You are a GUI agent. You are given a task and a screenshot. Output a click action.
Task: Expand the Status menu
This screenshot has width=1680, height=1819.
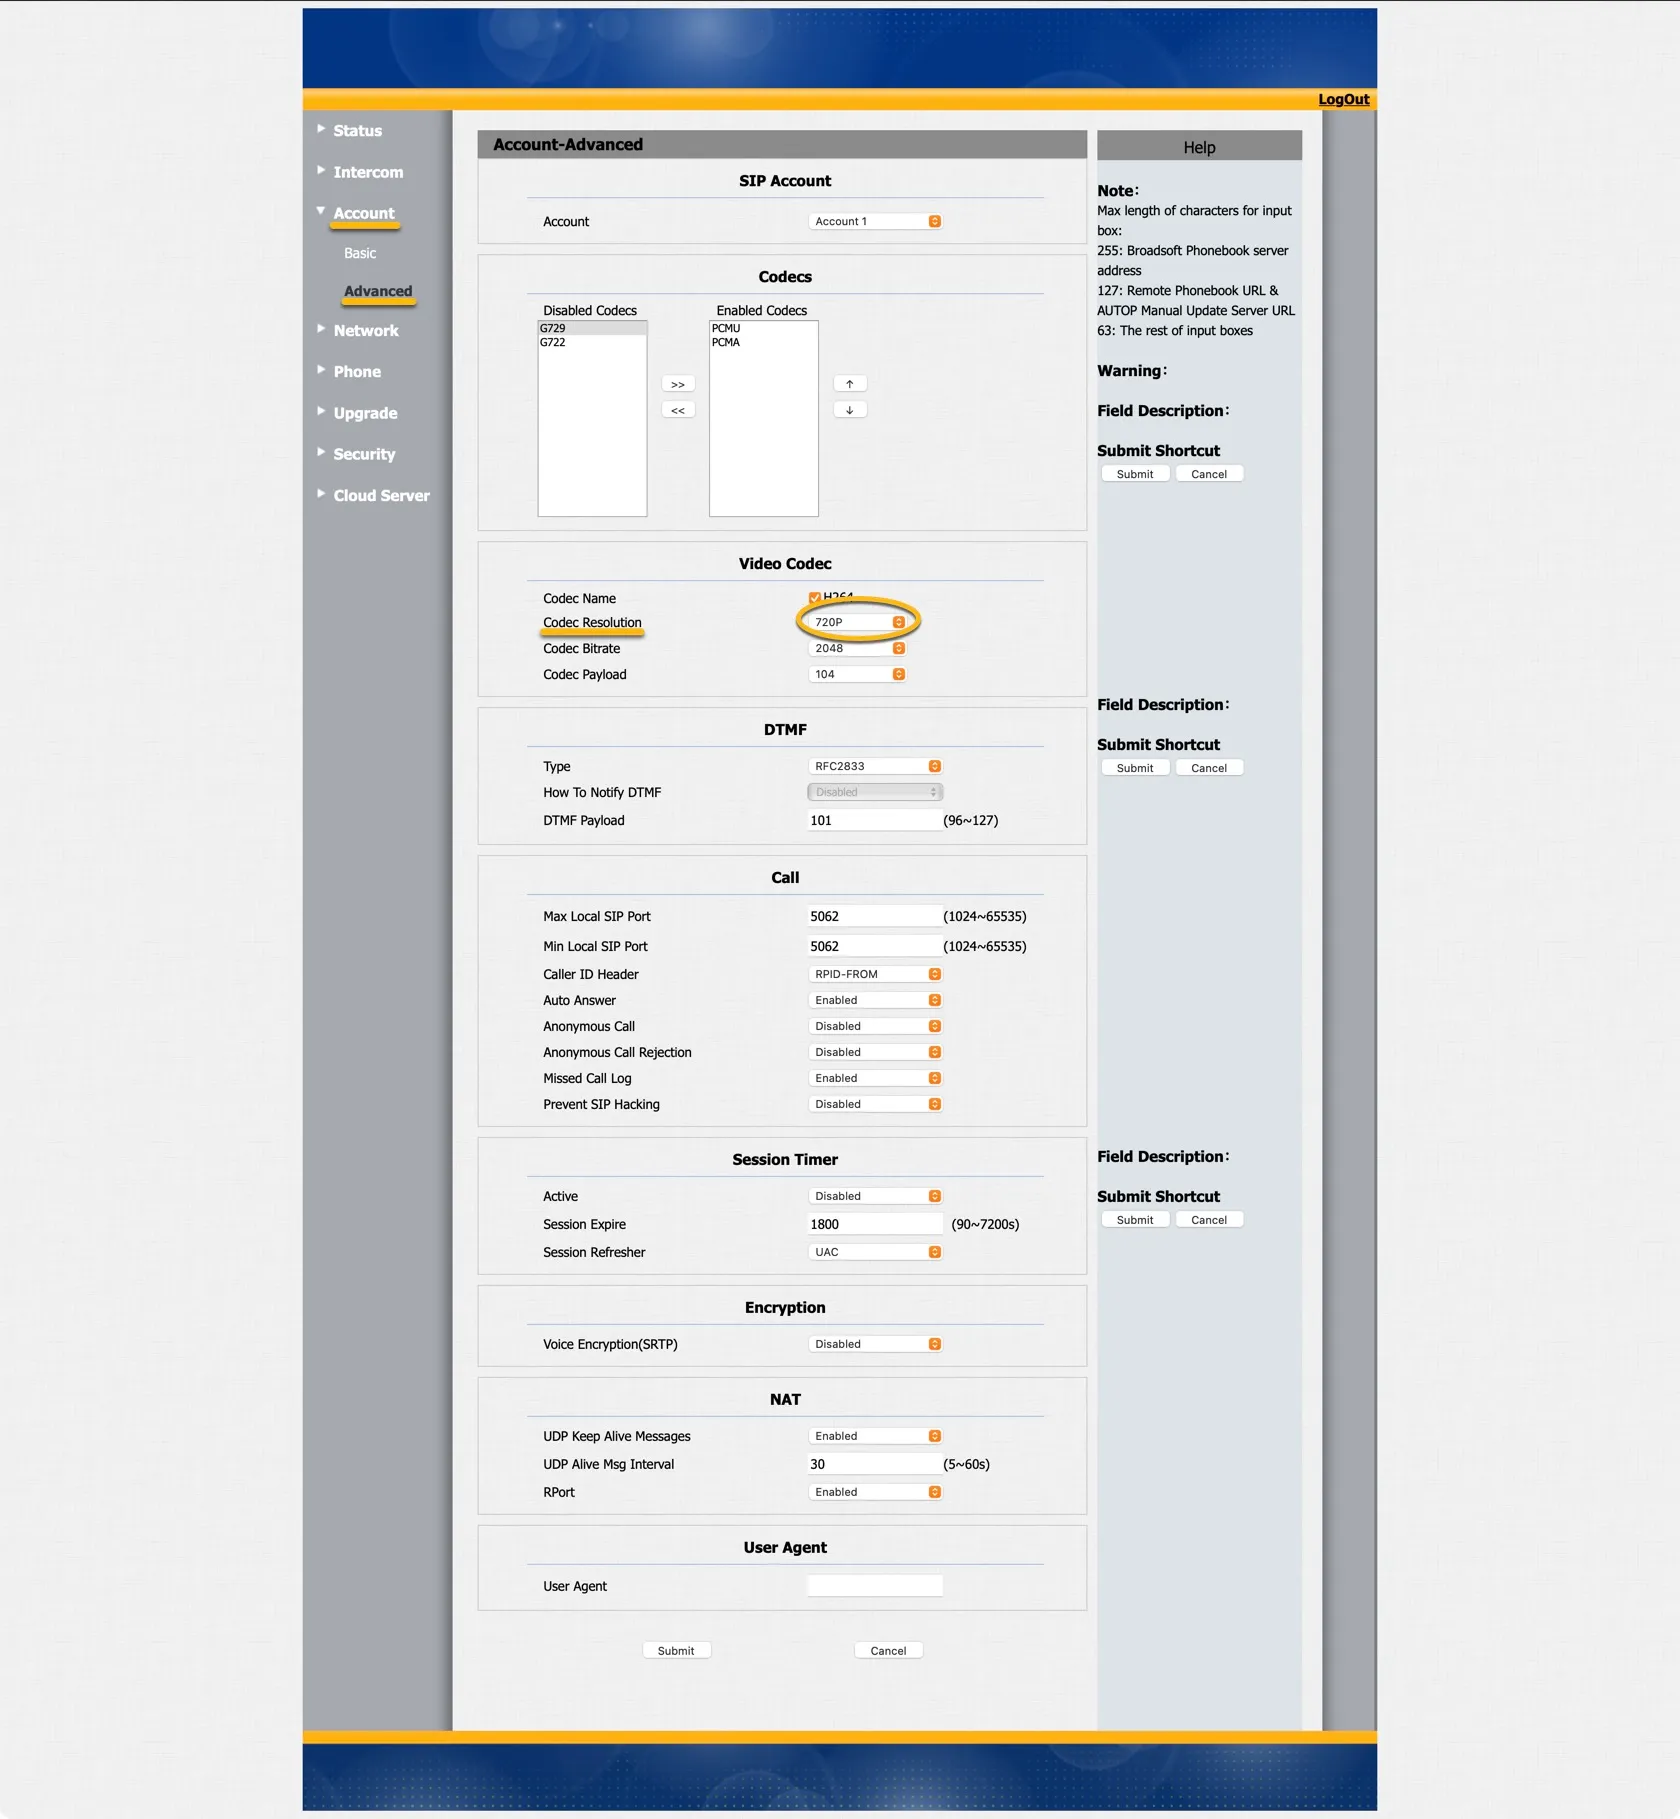coord(357,131)
